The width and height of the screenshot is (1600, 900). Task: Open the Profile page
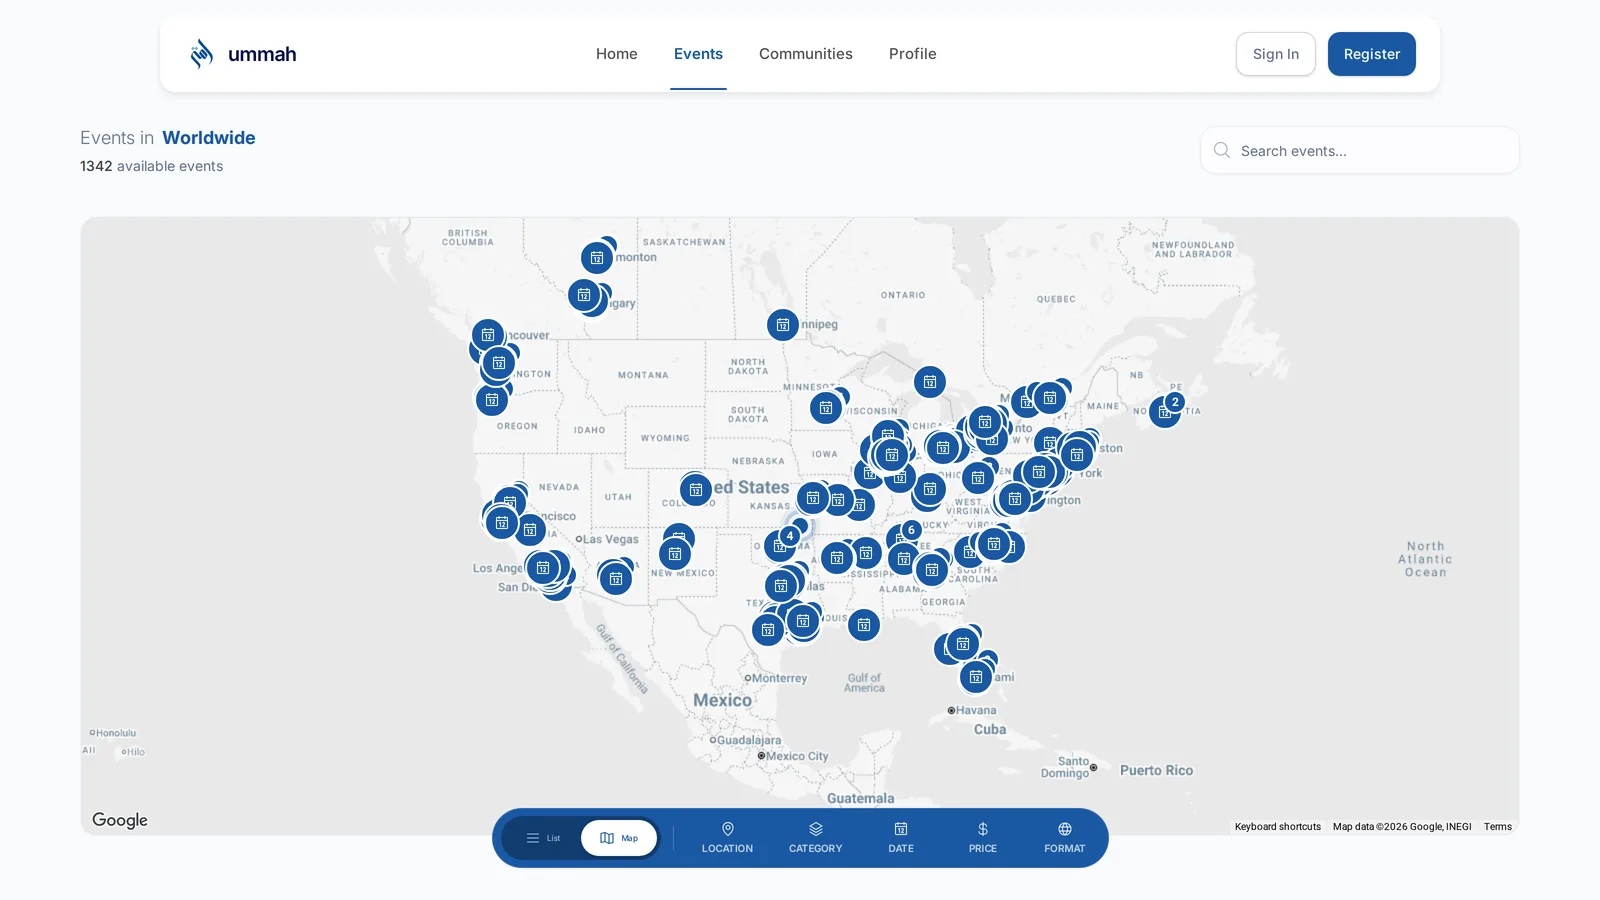click(913, 54)
